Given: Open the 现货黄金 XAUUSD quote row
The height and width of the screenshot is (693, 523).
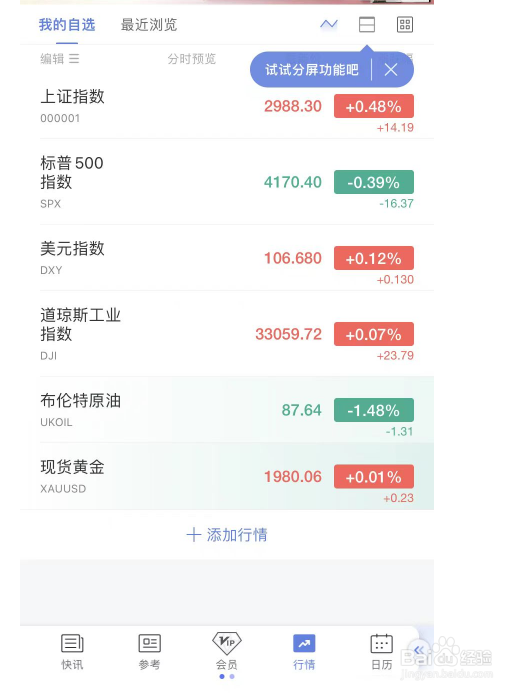Looking at the screenshot, I should 227,476.
